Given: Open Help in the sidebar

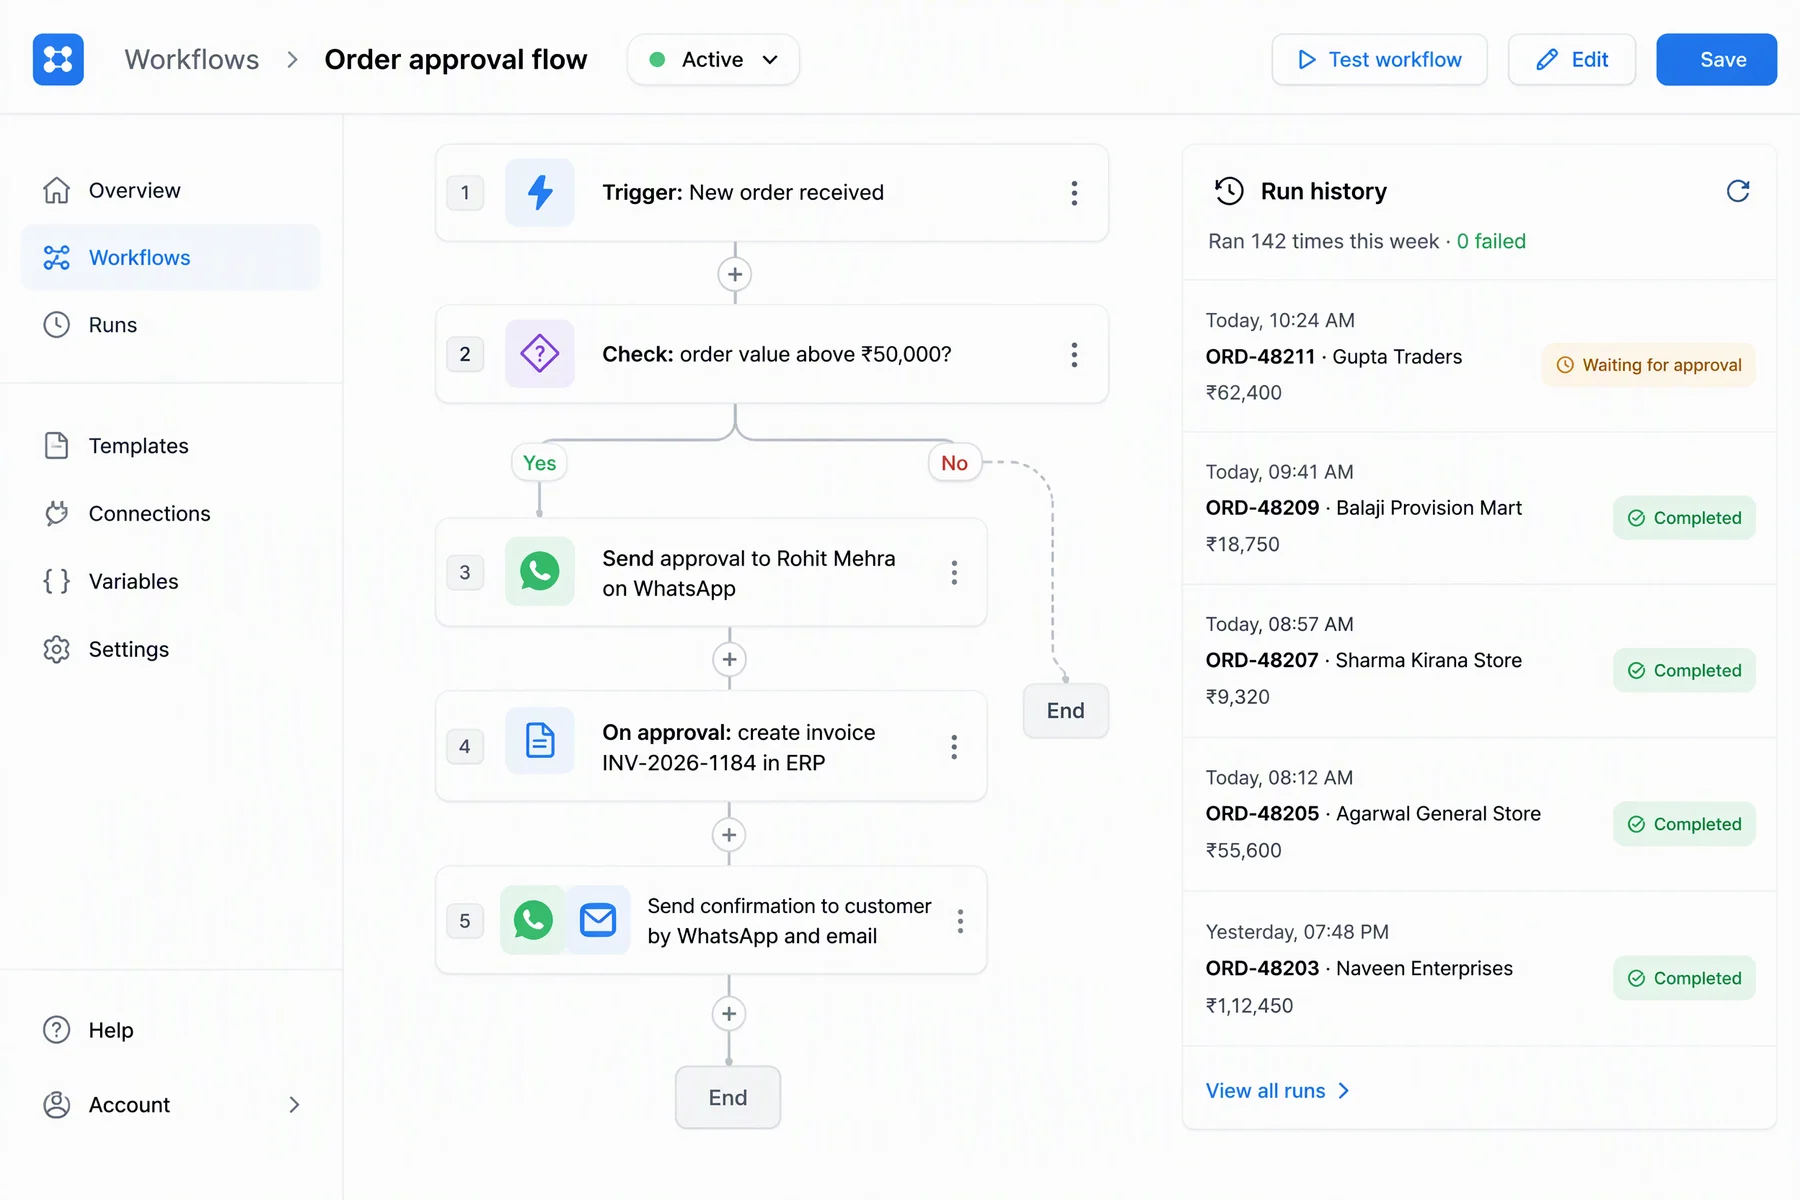Looking at the screenshot, I should coord(171,1030).
